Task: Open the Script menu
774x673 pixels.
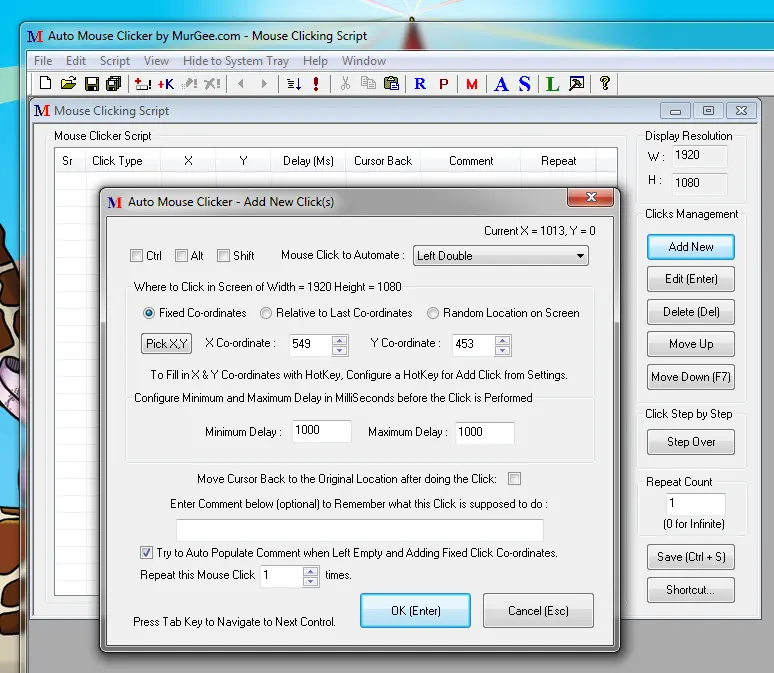Action: (115, 61)
